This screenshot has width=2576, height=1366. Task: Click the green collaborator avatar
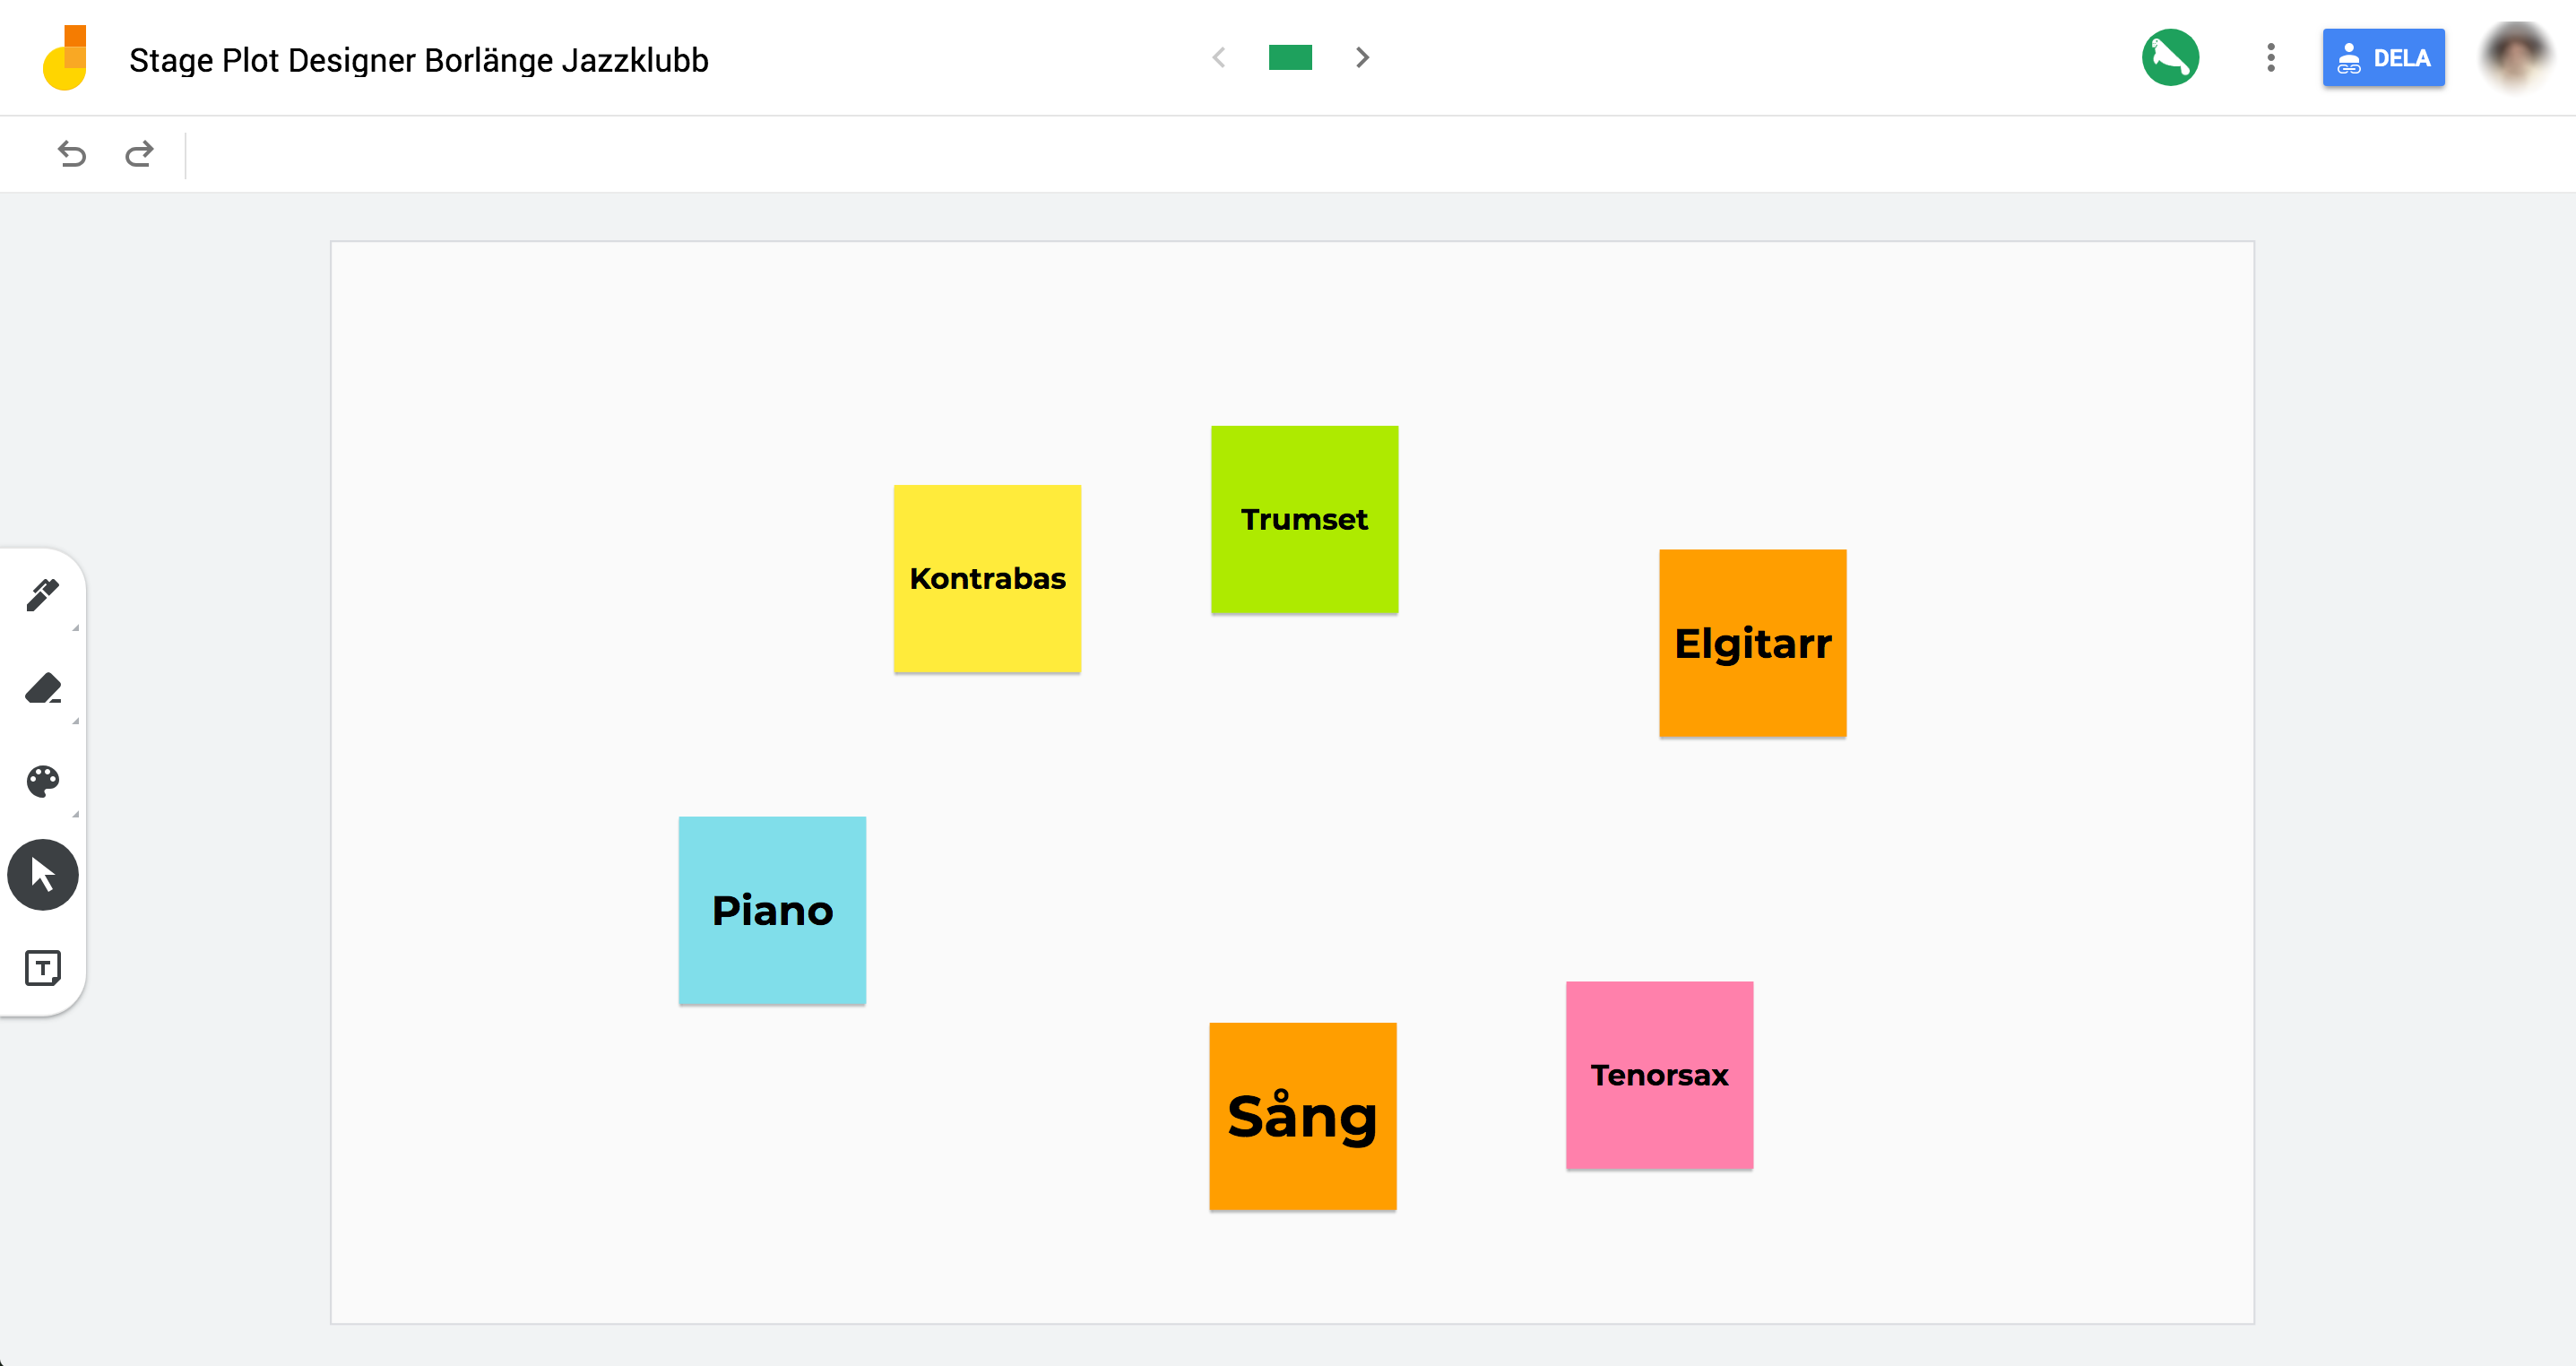2170,58
